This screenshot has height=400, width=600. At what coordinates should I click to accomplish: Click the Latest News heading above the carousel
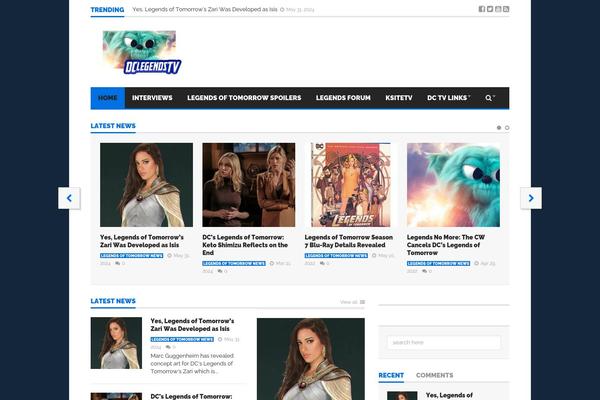113,126
